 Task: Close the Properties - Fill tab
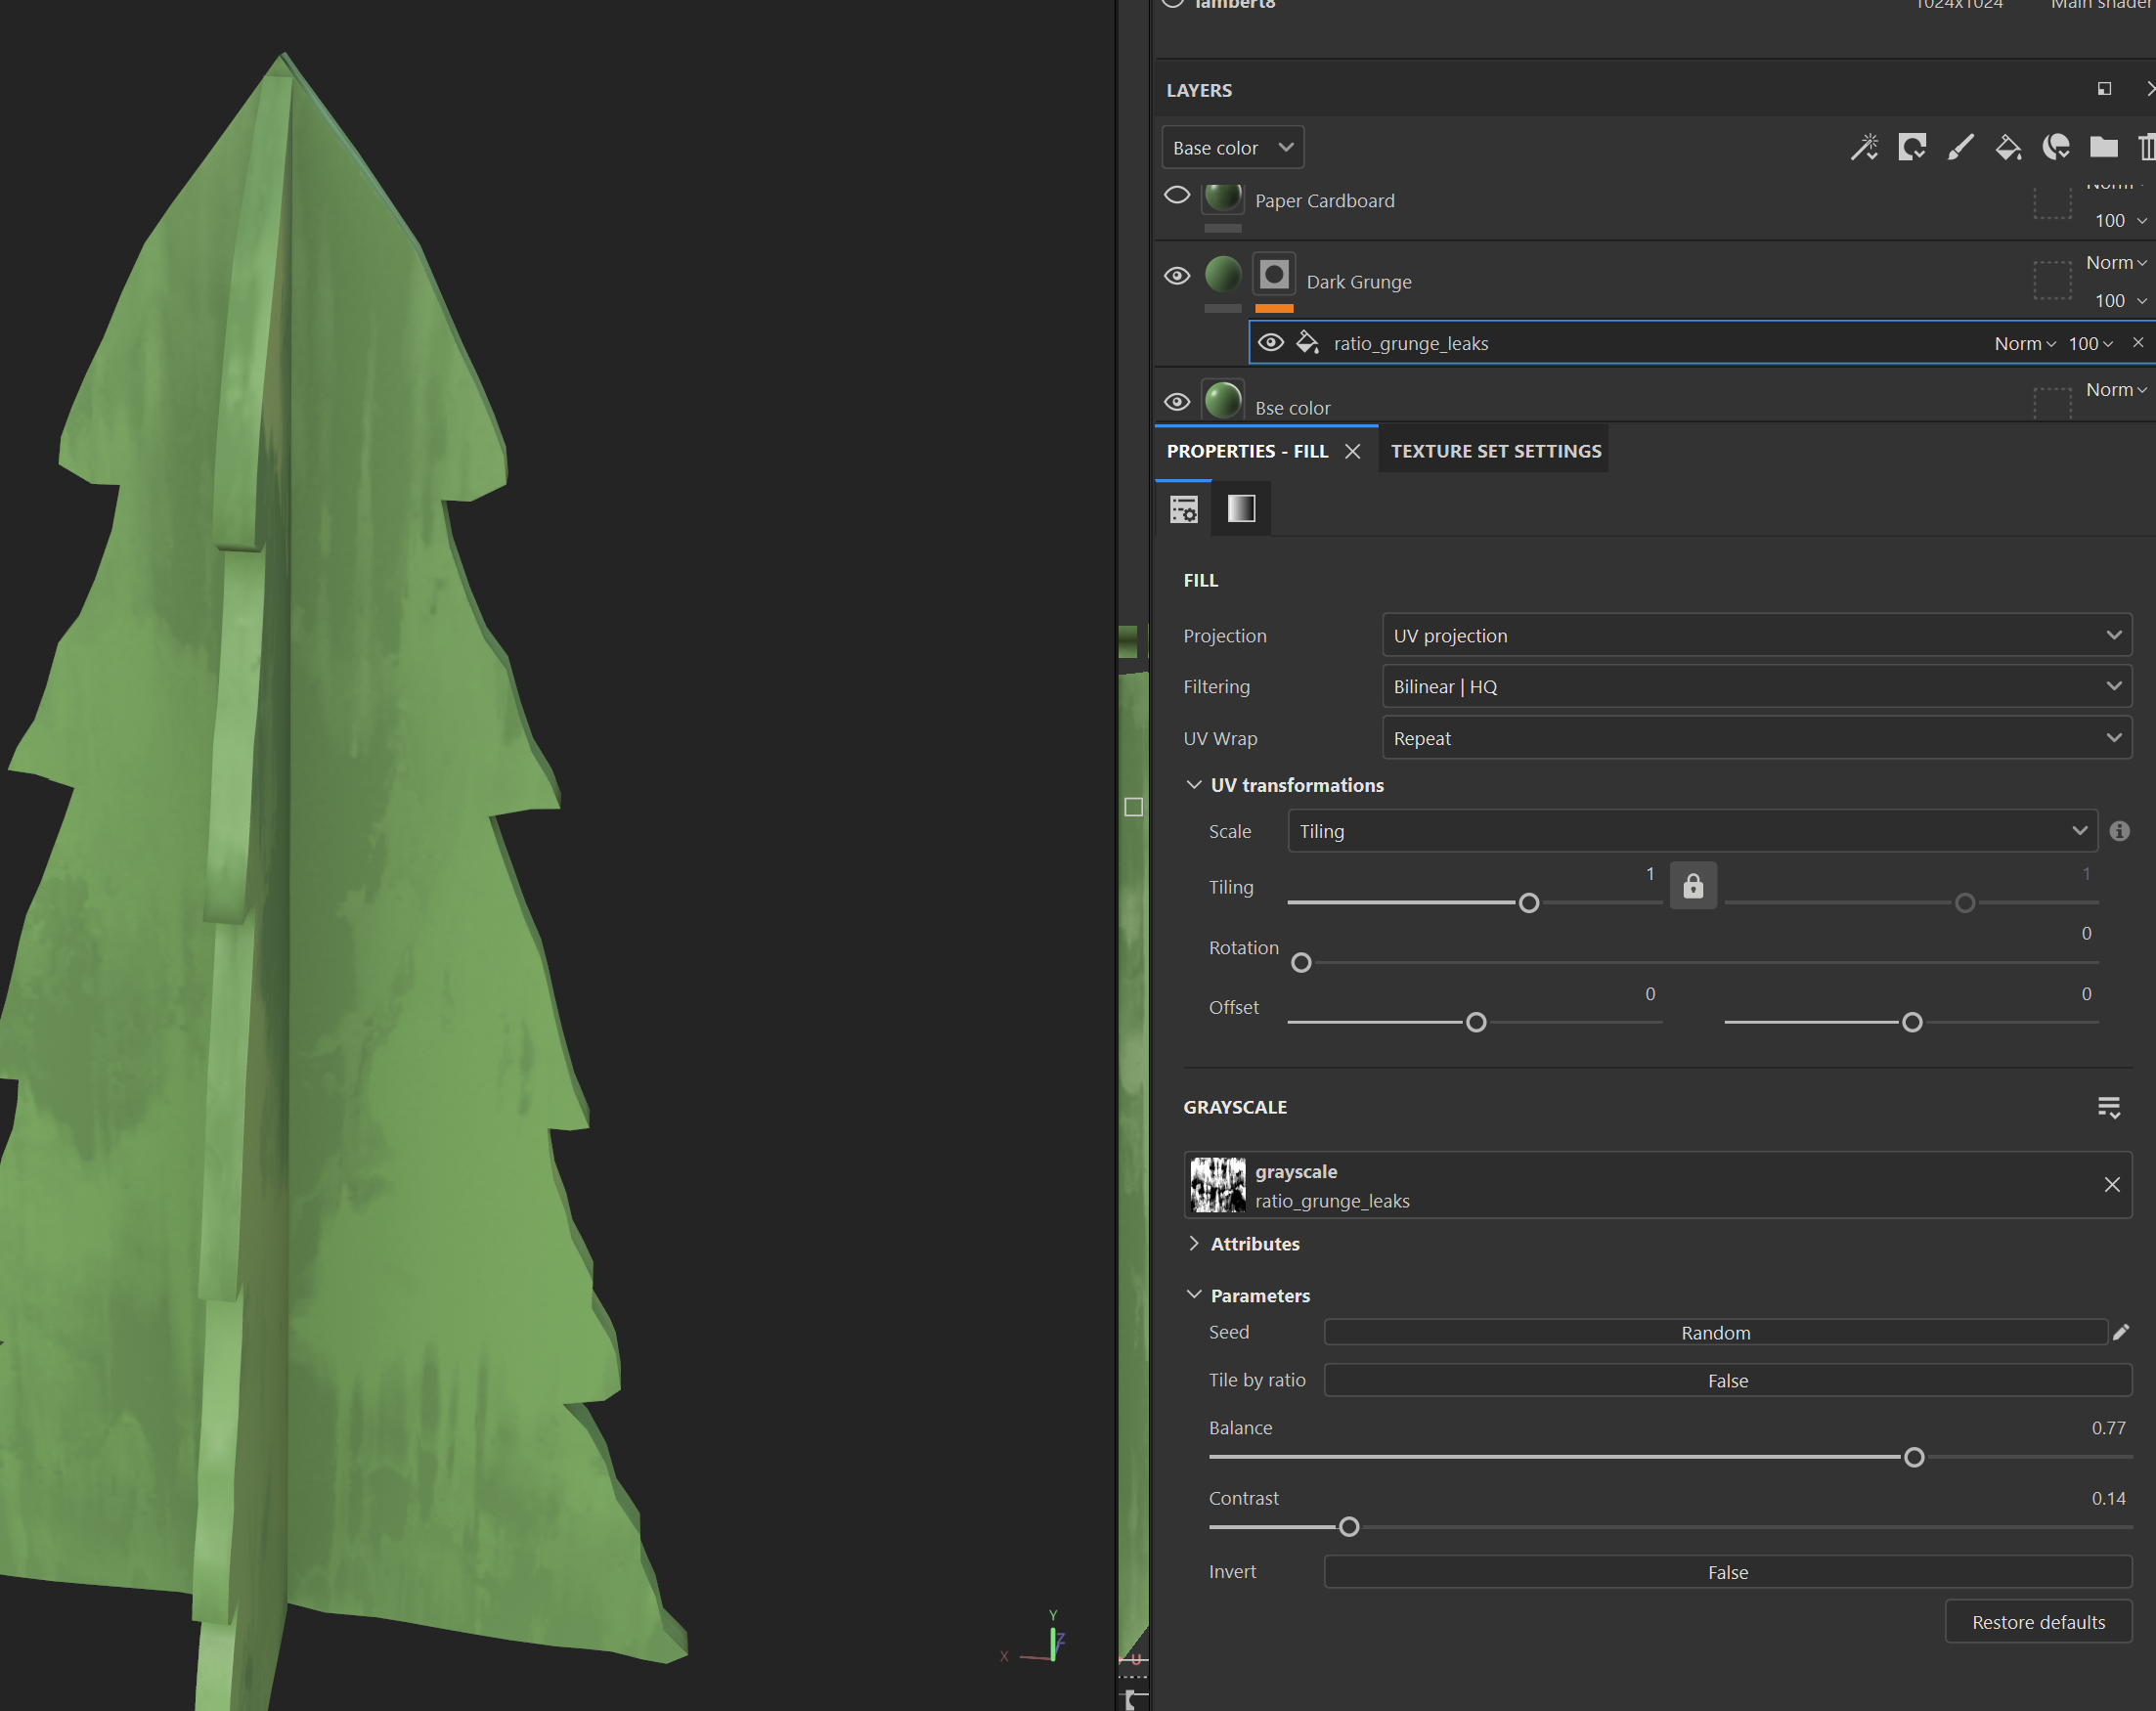pos(1353,451)
